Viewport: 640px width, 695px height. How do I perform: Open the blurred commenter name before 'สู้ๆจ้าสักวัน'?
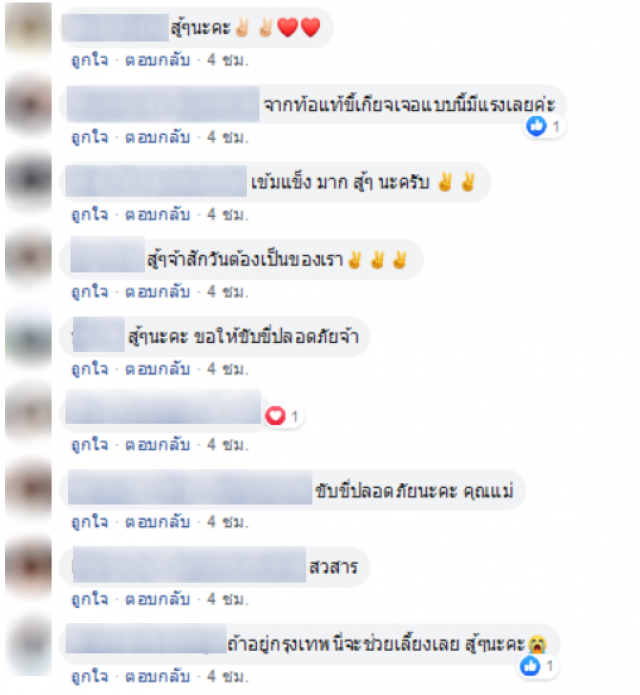click(108, 254)
